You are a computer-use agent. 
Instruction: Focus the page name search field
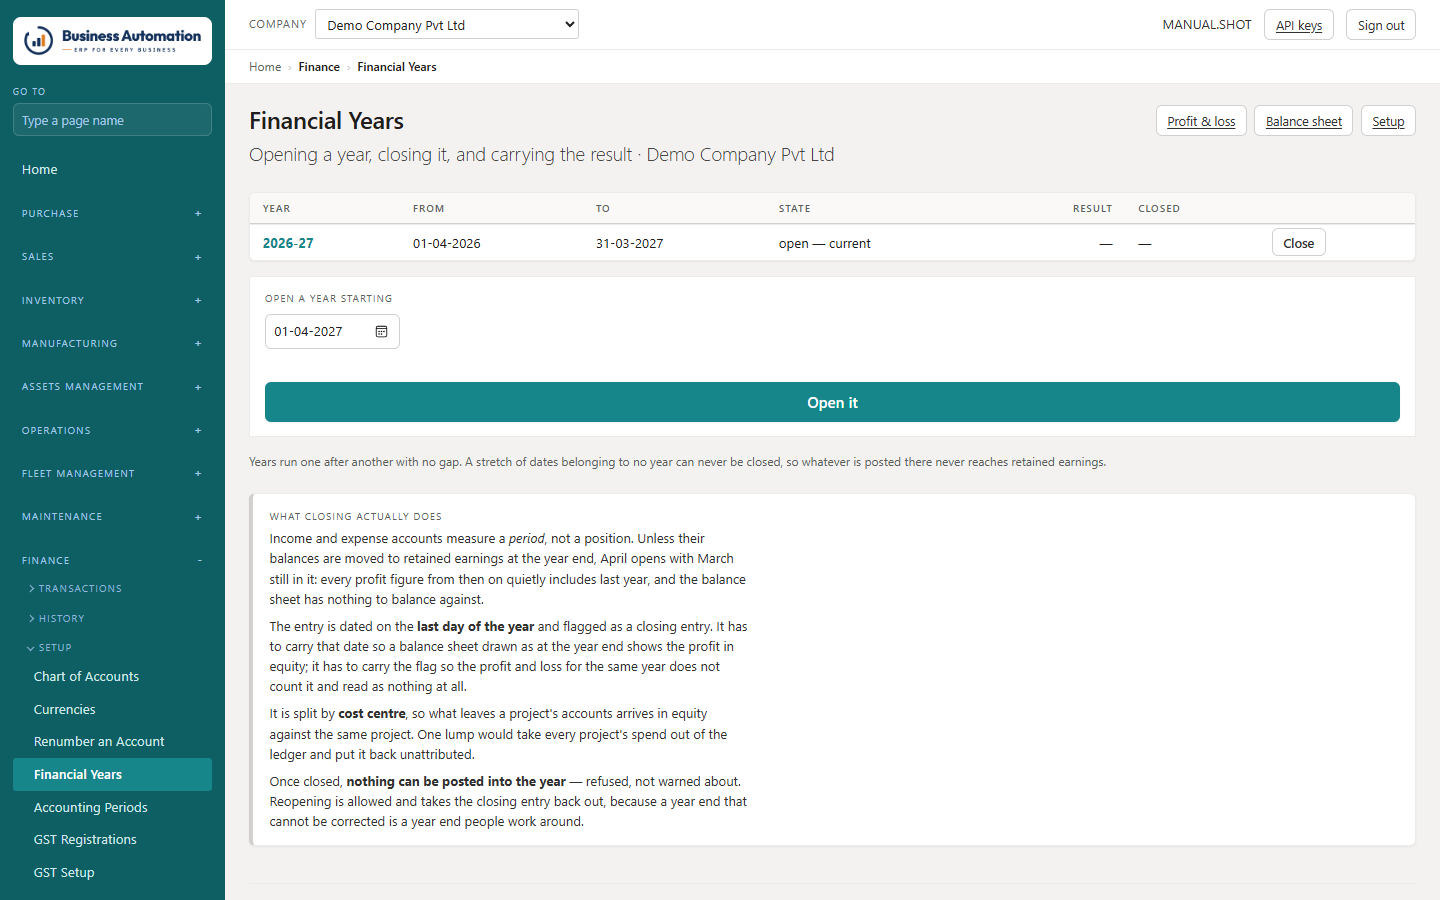pyautogui.click(x=112, y=120)
